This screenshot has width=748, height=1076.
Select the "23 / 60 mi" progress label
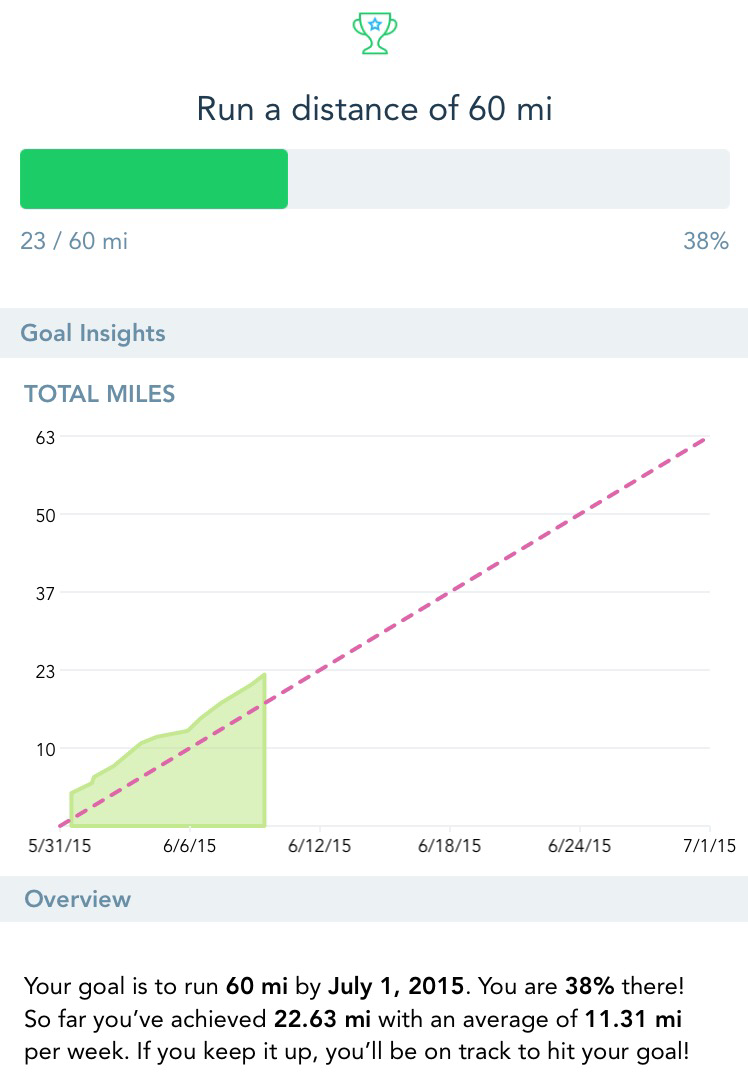(74, 241)
